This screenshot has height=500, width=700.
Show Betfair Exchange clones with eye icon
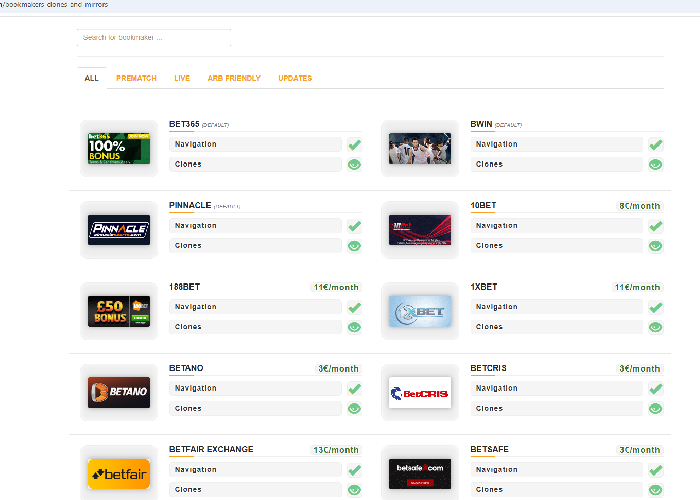[354, 489]
